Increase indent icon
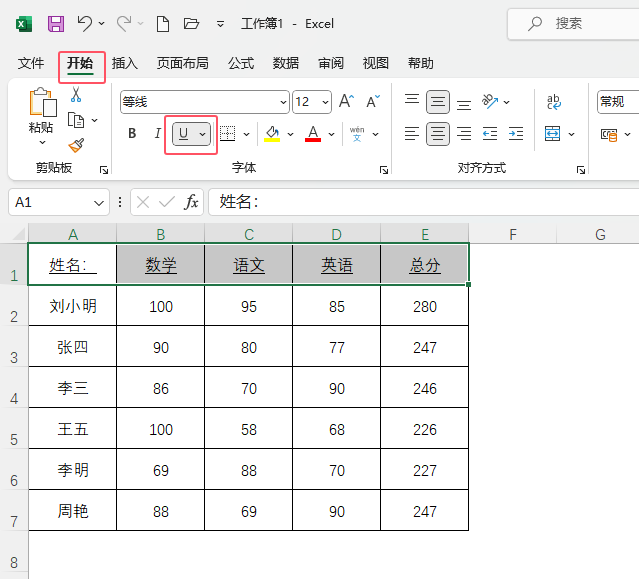This screenshot has width=639, height=579. [516, 134]
